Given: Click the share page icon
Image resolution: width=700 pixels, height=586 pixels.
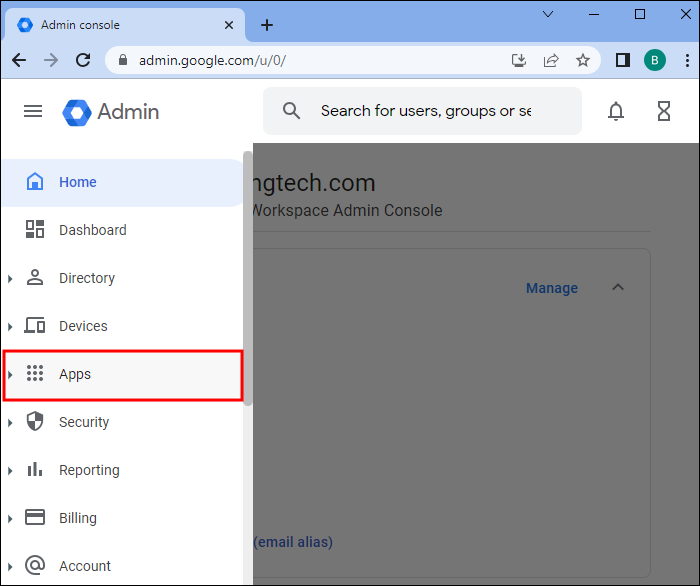Looking at the screenshot, I should click(x=551, y=60).
